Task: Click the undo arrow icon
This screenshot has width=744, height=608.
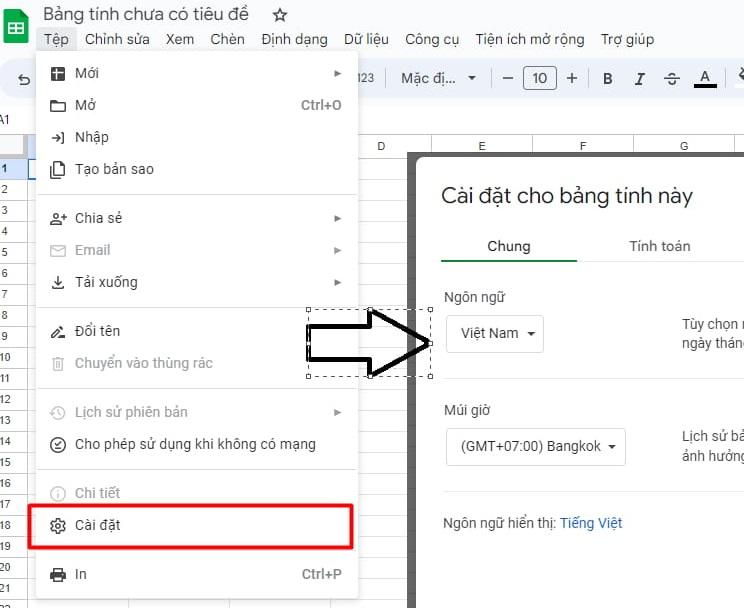Action: pos(24,79)
